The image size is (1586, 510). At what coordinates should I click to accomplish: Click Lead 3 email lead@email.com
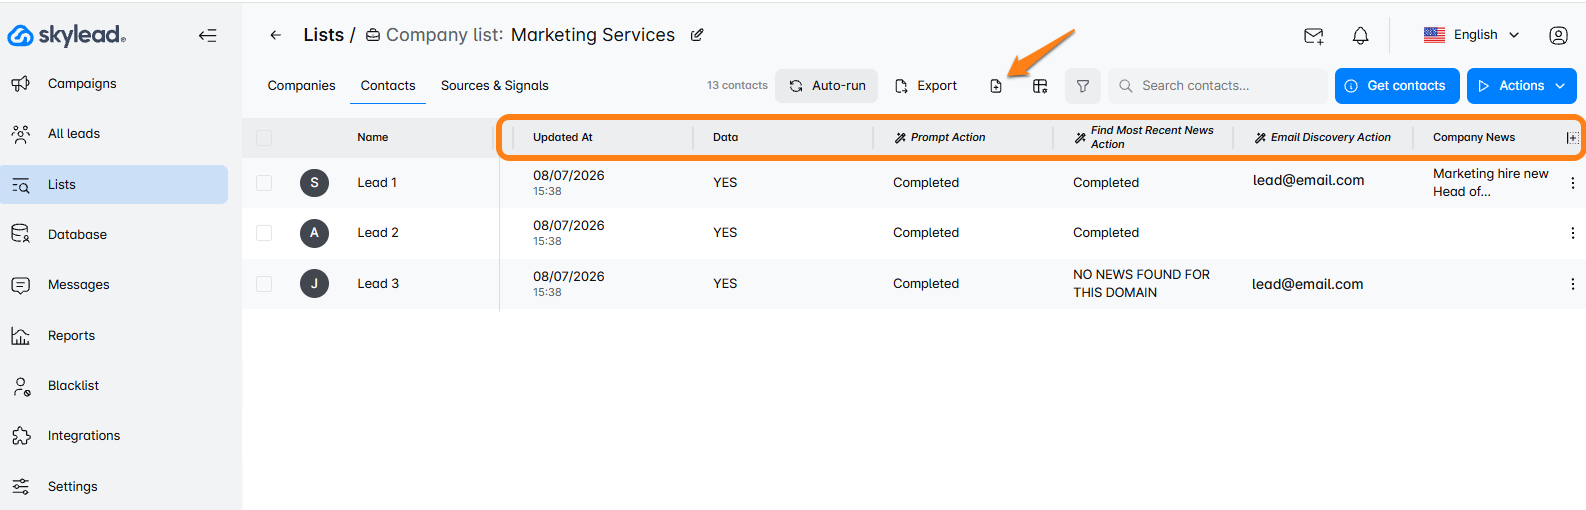(x=1307, y=285)
